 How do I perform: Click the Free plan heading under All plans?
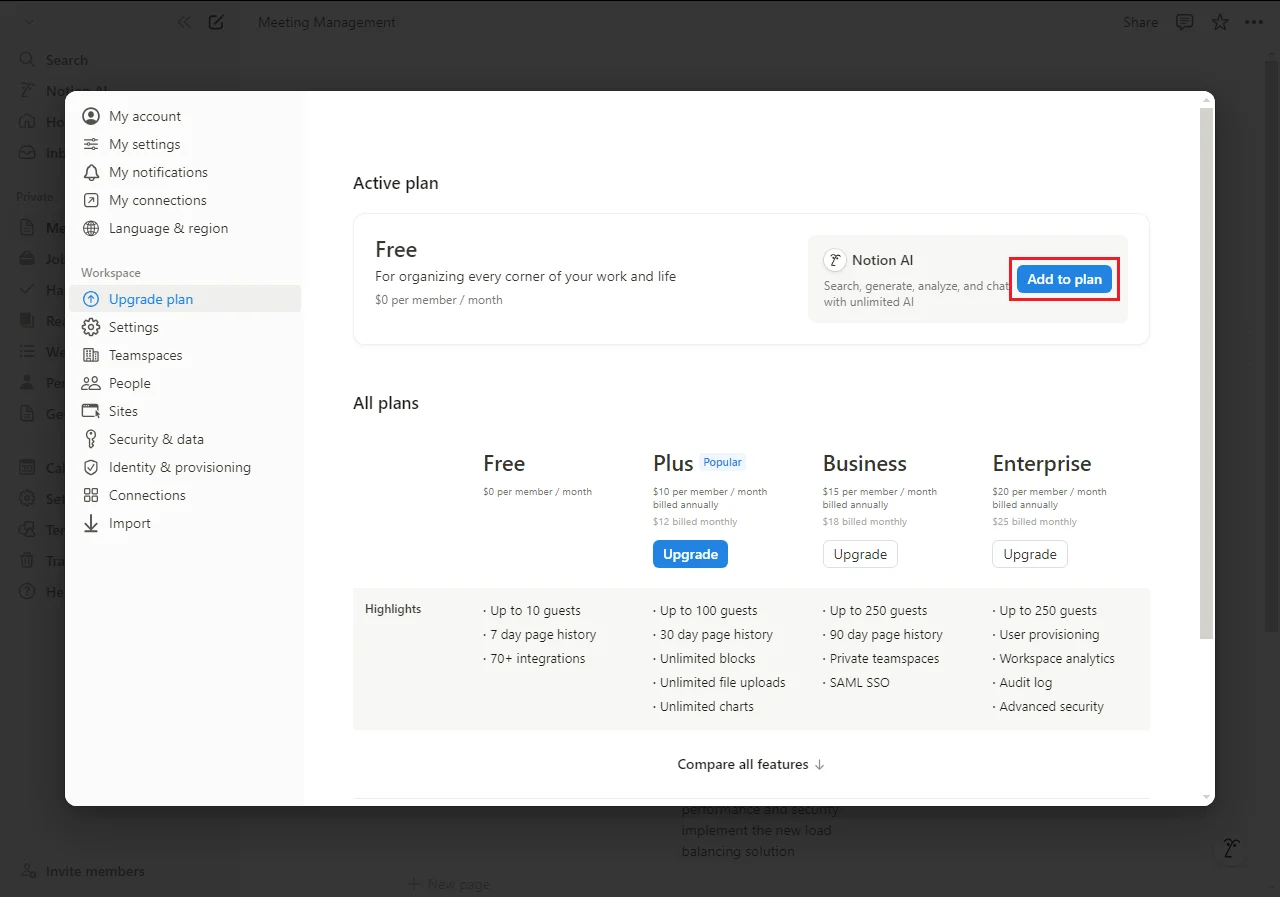click(x=504, y=463)
